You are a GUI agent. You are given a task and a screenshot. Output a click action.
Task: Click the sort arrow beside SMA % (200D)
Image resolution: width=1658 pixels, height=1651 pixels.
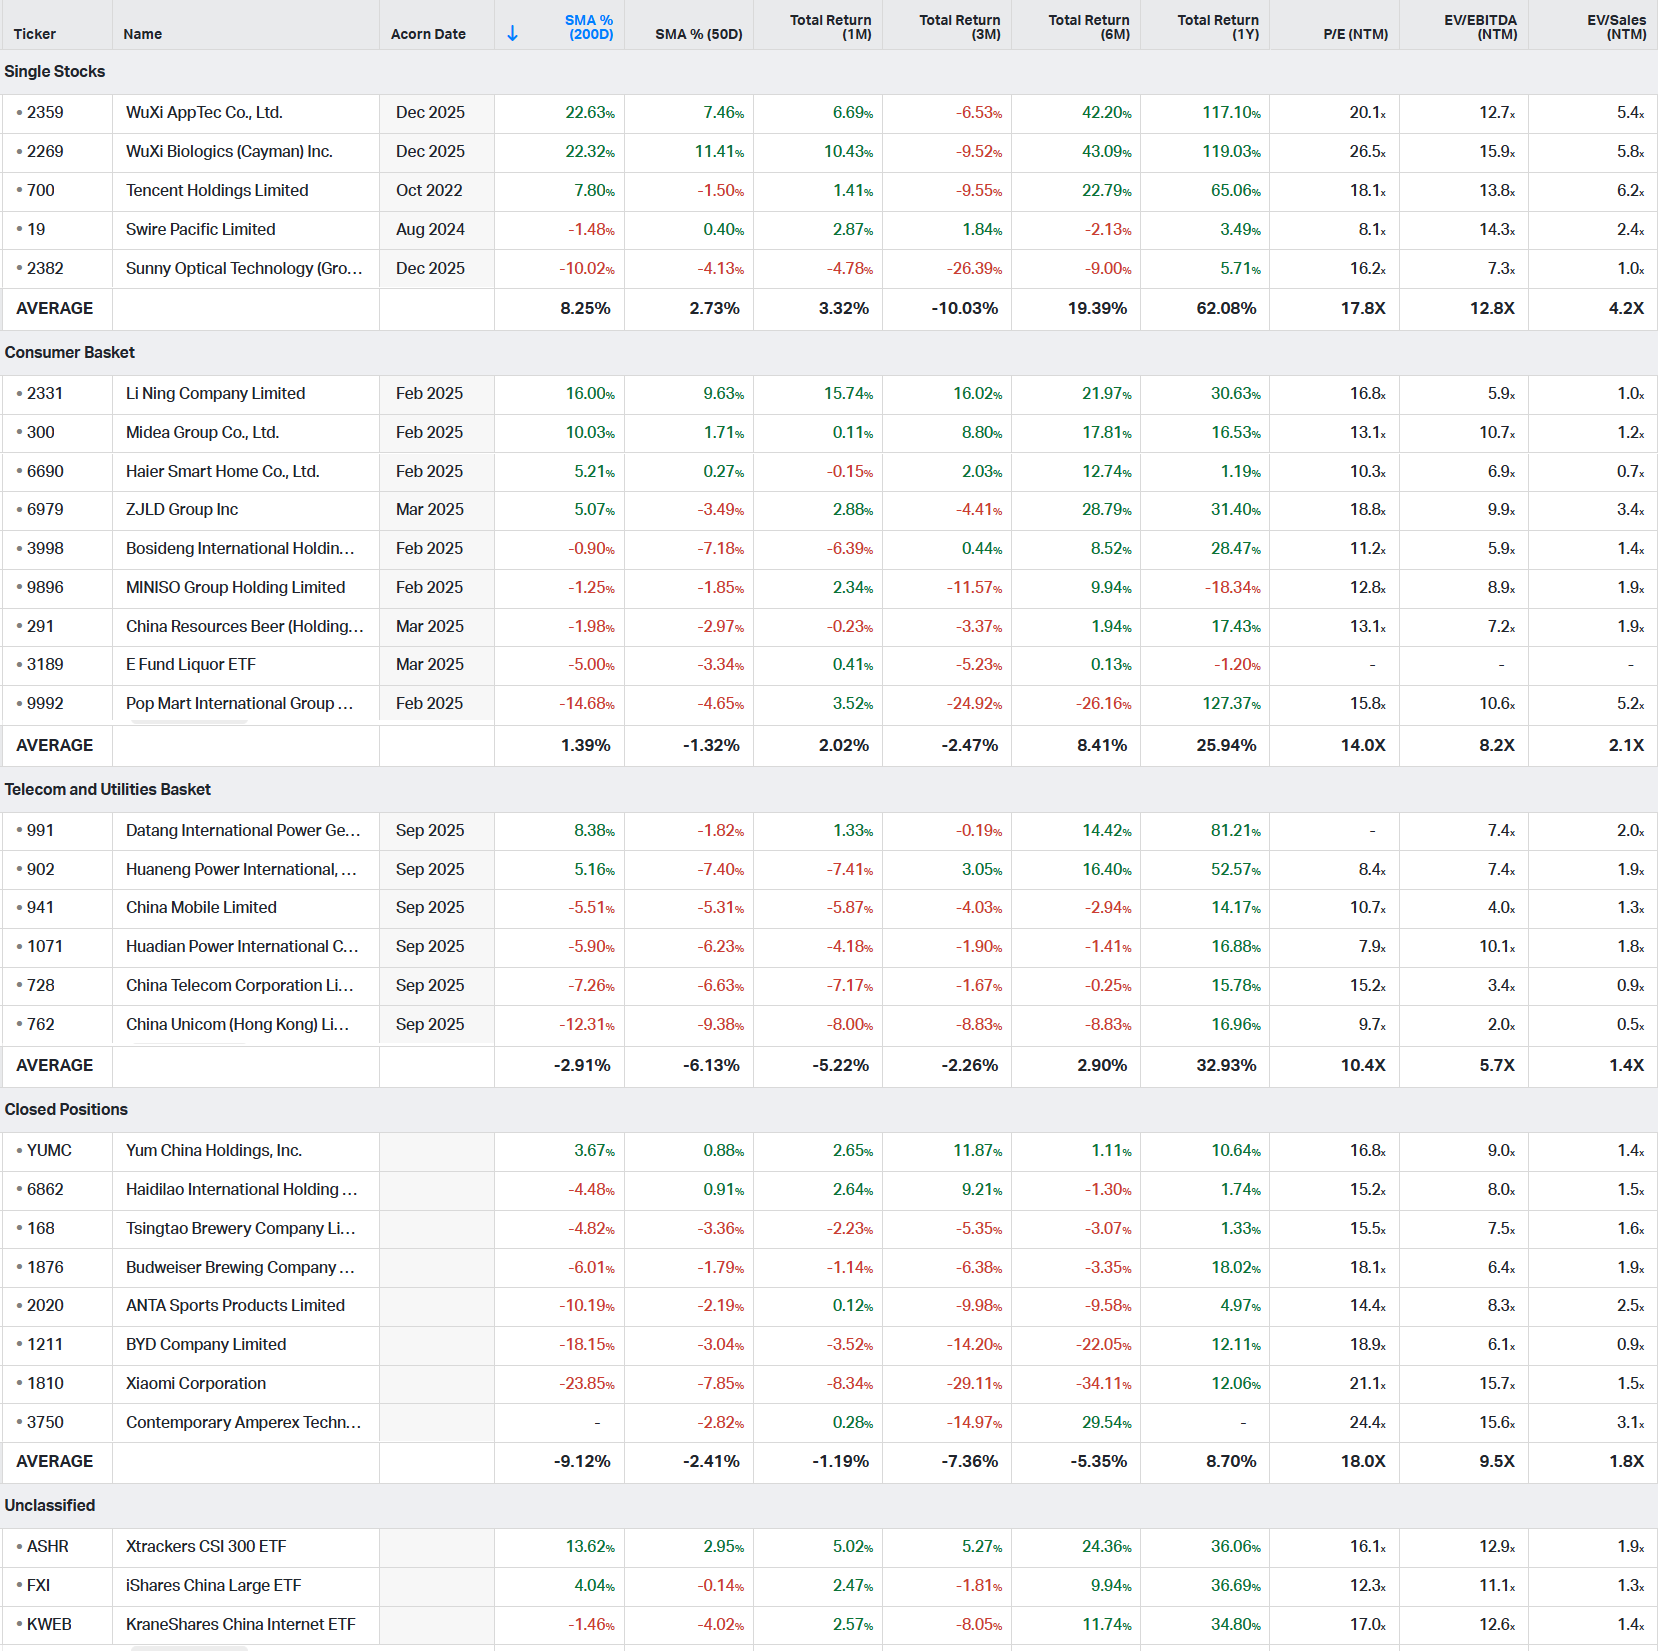tap(512, 33)
